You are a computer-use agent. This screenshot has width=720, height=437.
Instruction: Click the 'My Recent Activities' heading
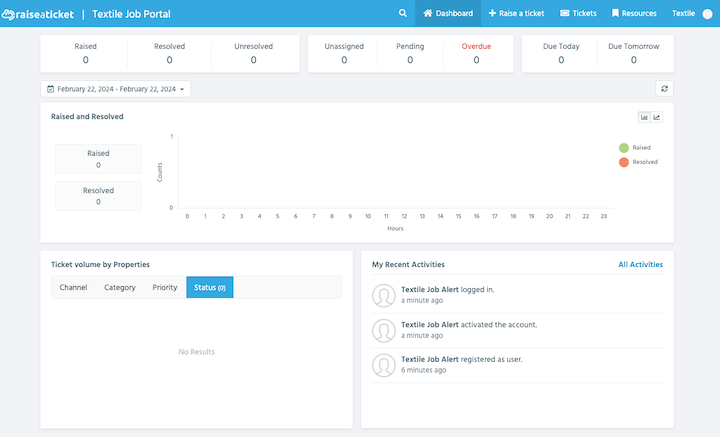(408, 264)
